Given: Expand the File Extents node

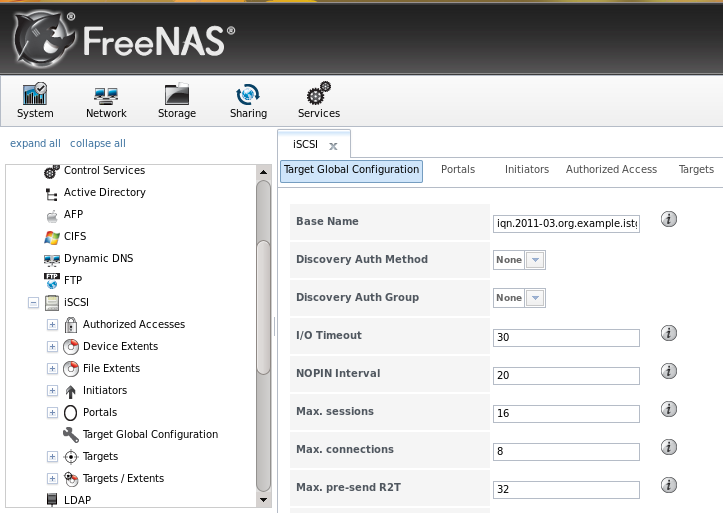Looking at the screenshot, I should click(x=52, y=369).
